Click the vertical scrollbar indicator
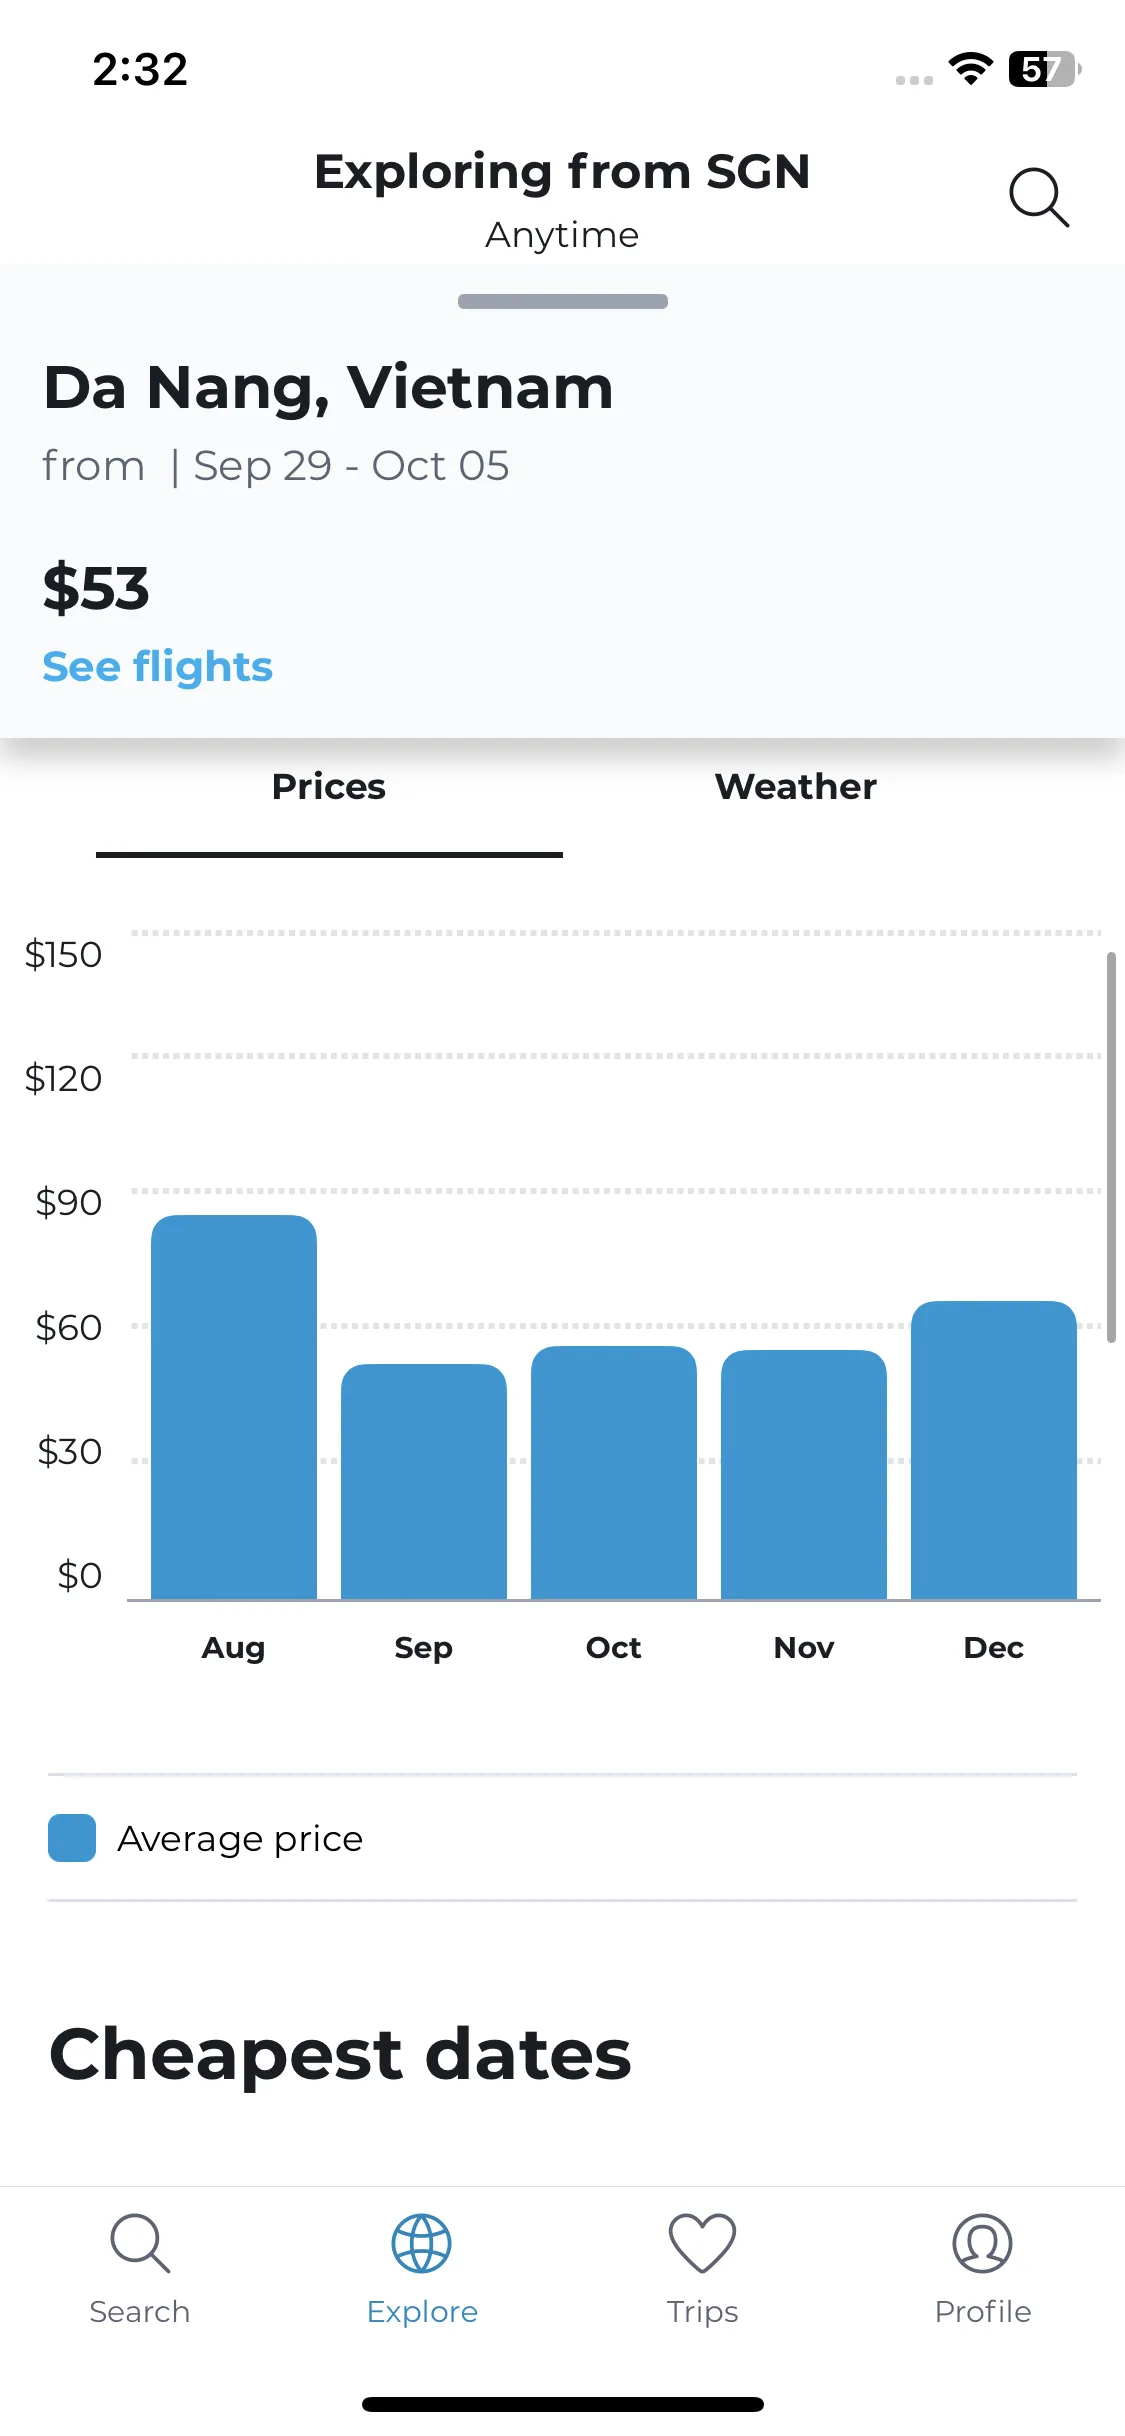 [x=1111, y=1147]
